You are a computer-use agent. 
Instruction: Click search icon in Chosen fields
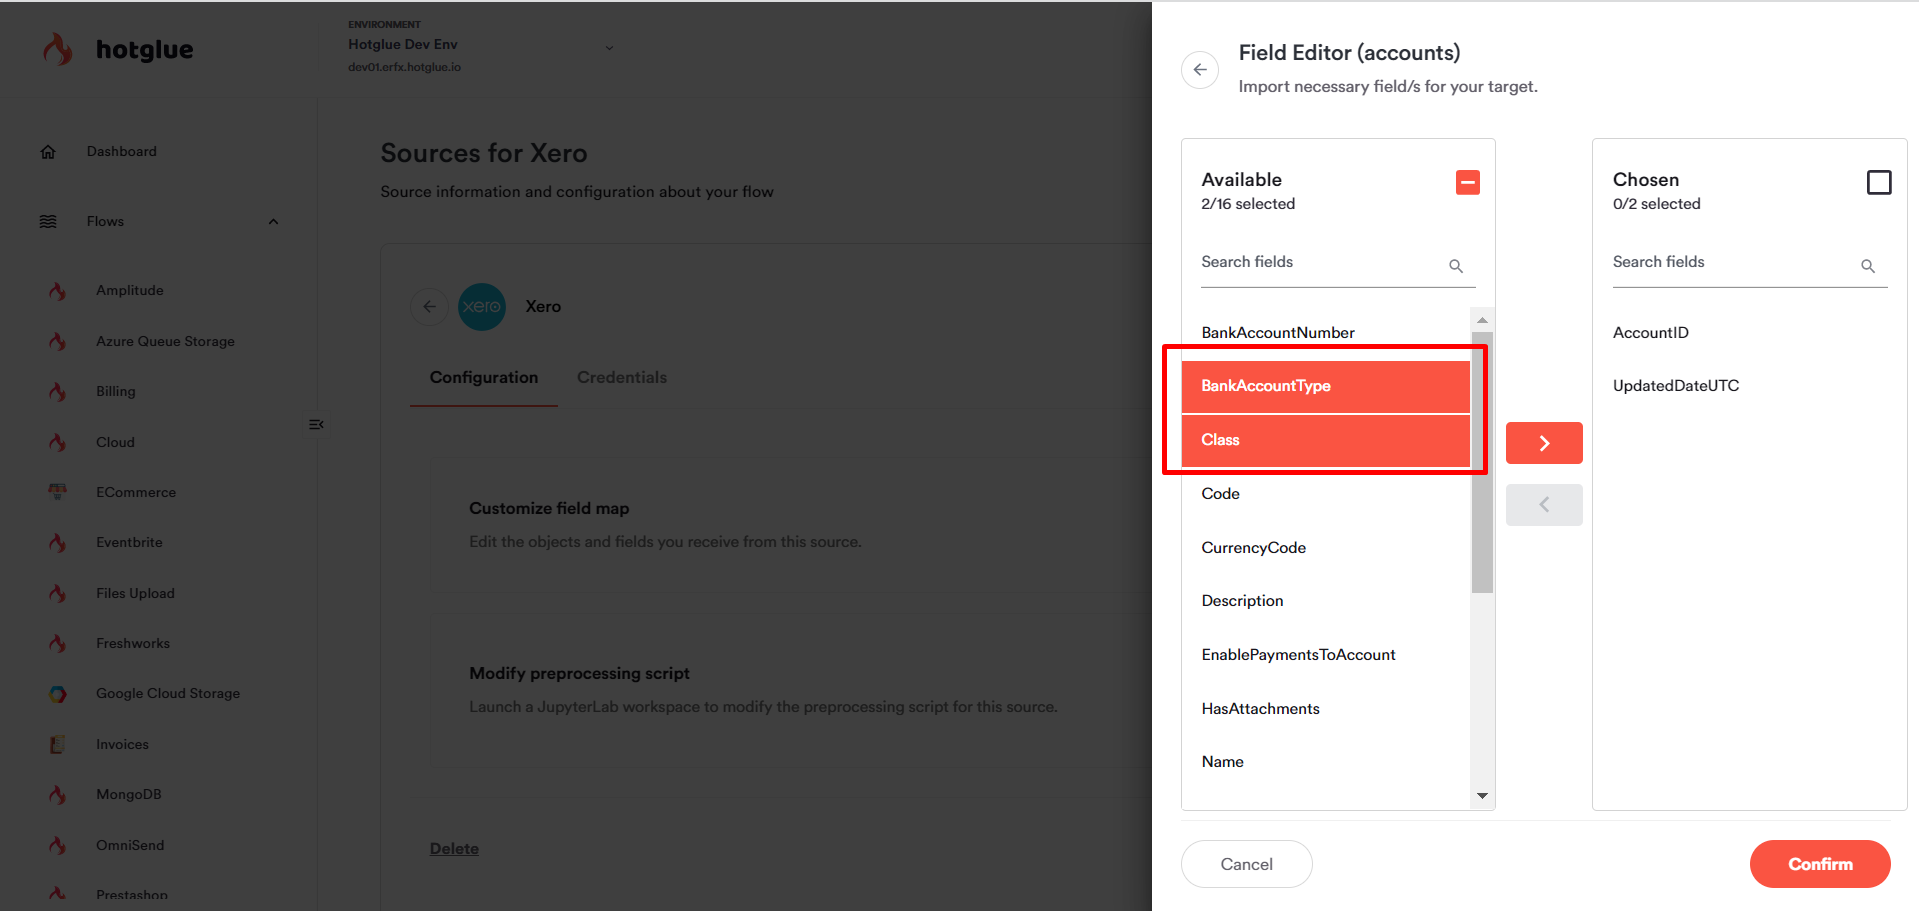[1868, 266]
